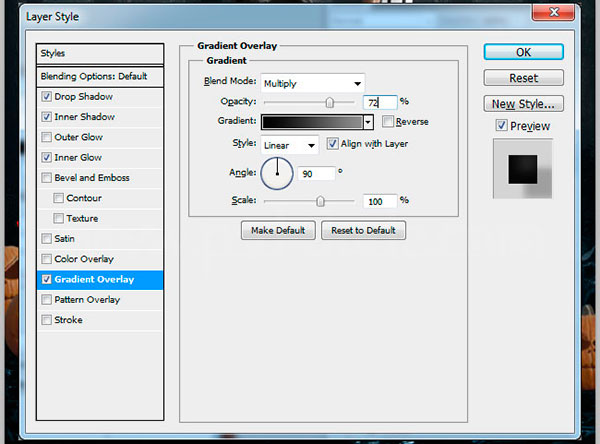Toggle the Inner Glow checkbox
The height and width of the screenshot is (444, 600).
pos(46,157)
